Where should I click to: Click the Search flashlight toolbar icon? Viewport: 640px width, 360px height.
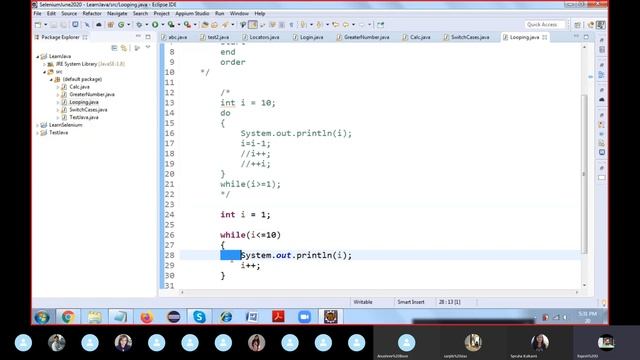225,25
